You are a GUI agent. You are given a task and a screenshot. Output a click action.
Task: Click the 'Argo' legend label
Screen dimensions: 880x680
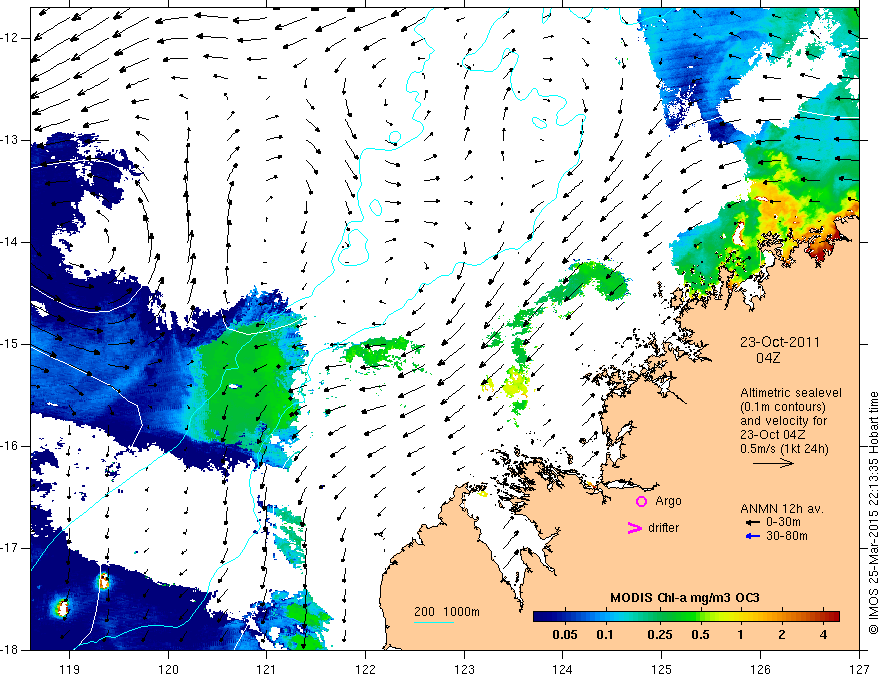coord(668,501)
